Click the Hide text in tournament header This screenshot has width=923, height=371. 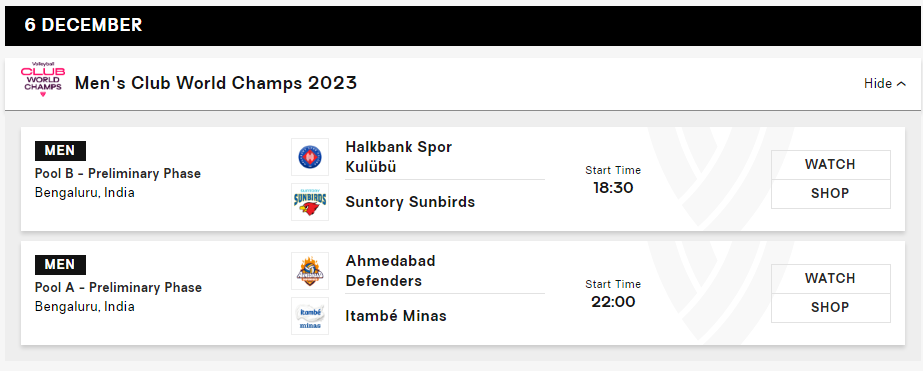pos(878,84)
